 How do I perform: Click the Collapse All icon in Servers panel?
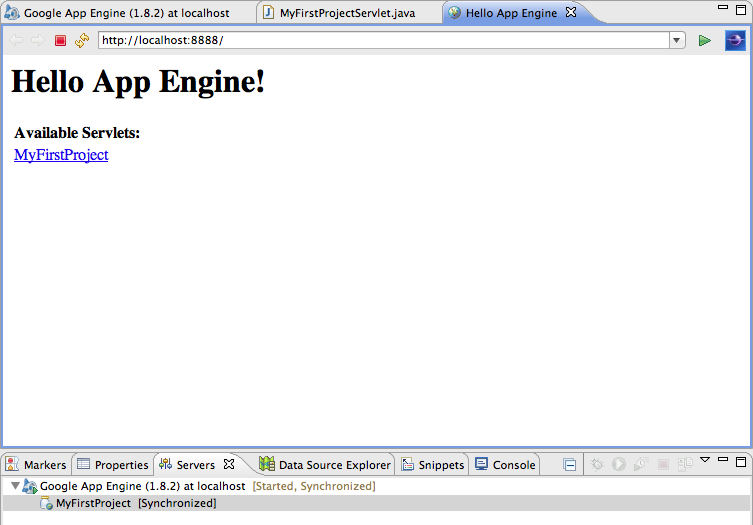[569, 465]
